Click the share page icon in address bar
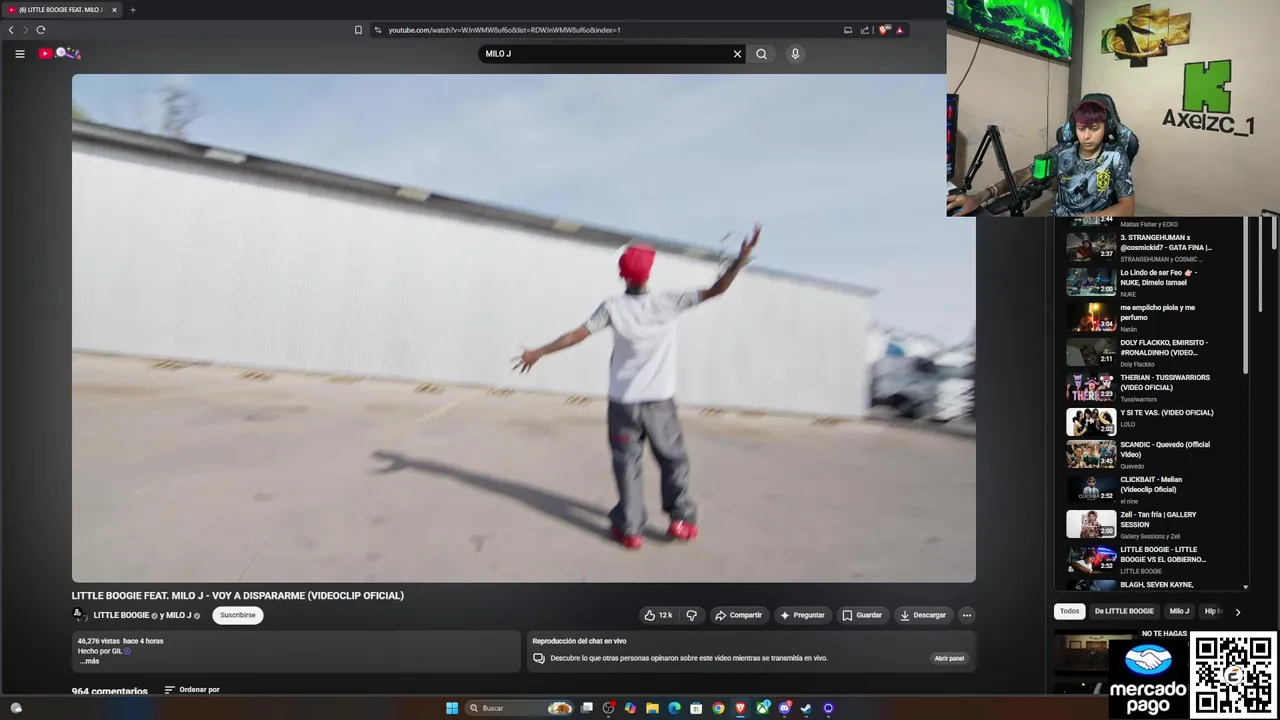The height and width of the screenshot is (720, 1280). 864,30
